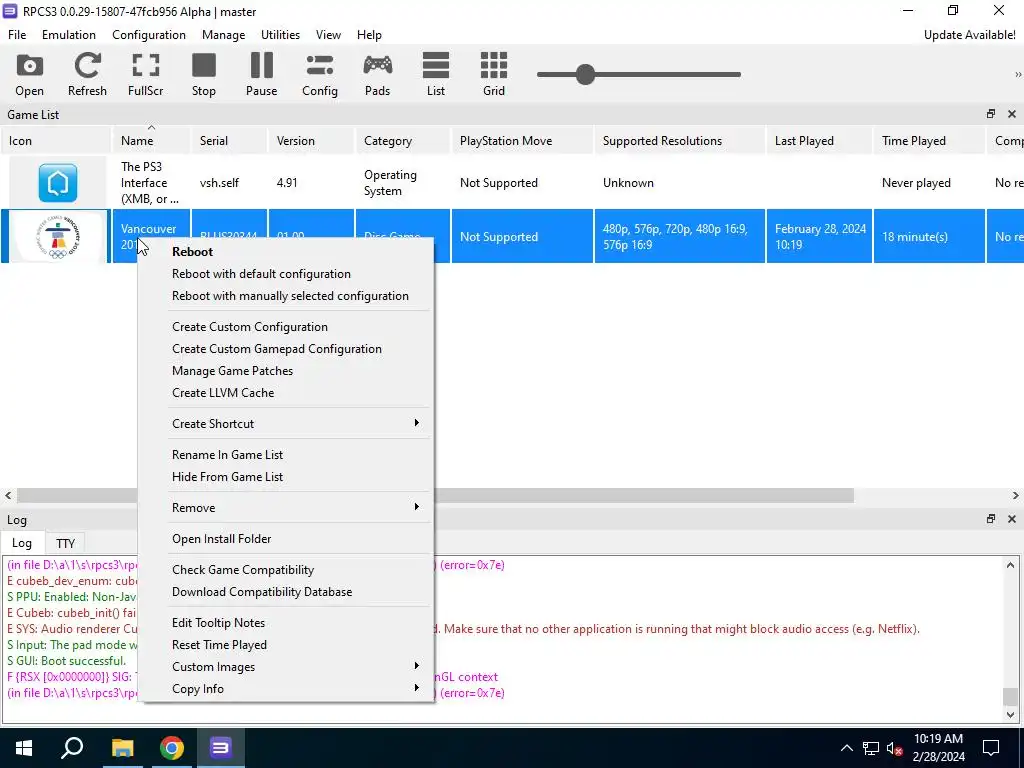Select Check Game Compatibility
The height and width of the screenshot is (768, 1024).
point(286,569)
